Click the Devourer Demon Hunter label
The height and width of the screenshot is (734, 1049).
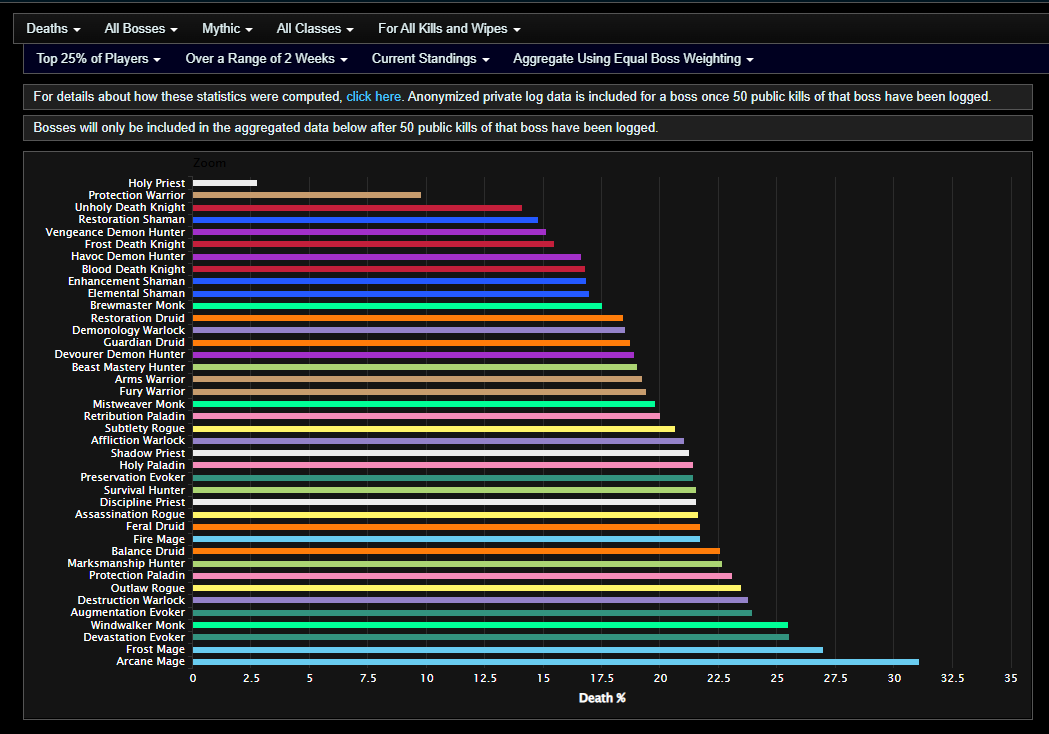(120, 354)
